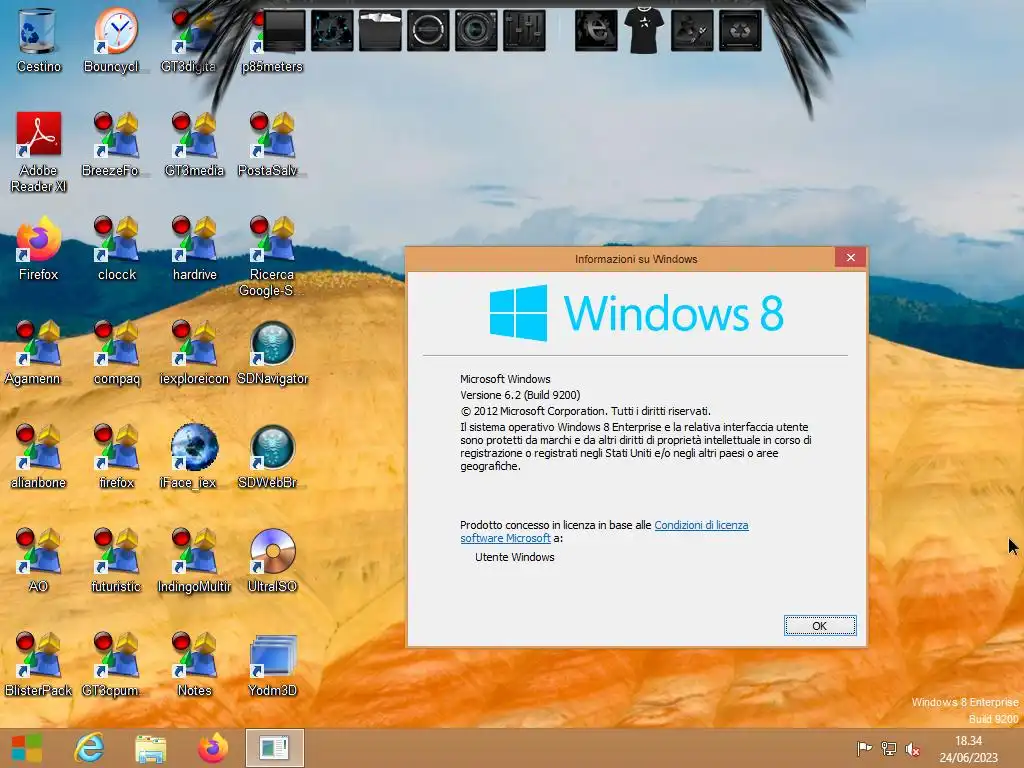Click the black T-shirt dock icon
1024x768 pixels.
(644, 30)
